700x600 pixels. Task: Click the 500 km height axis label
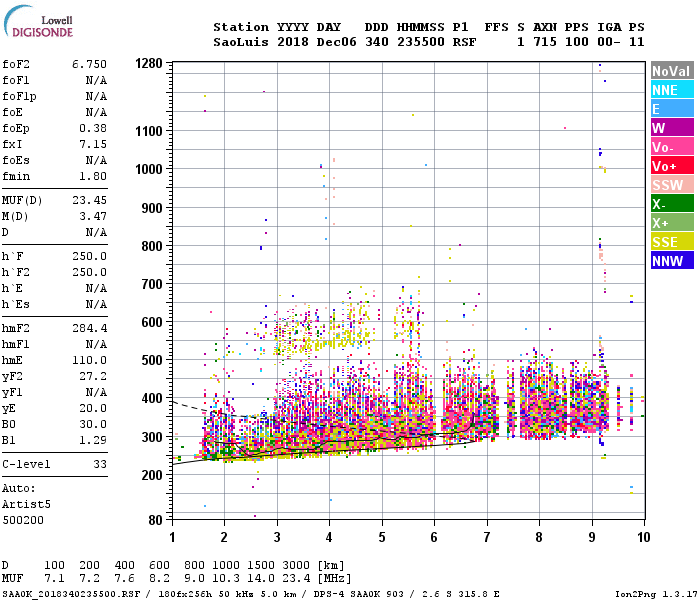click(x=152, y=360)
